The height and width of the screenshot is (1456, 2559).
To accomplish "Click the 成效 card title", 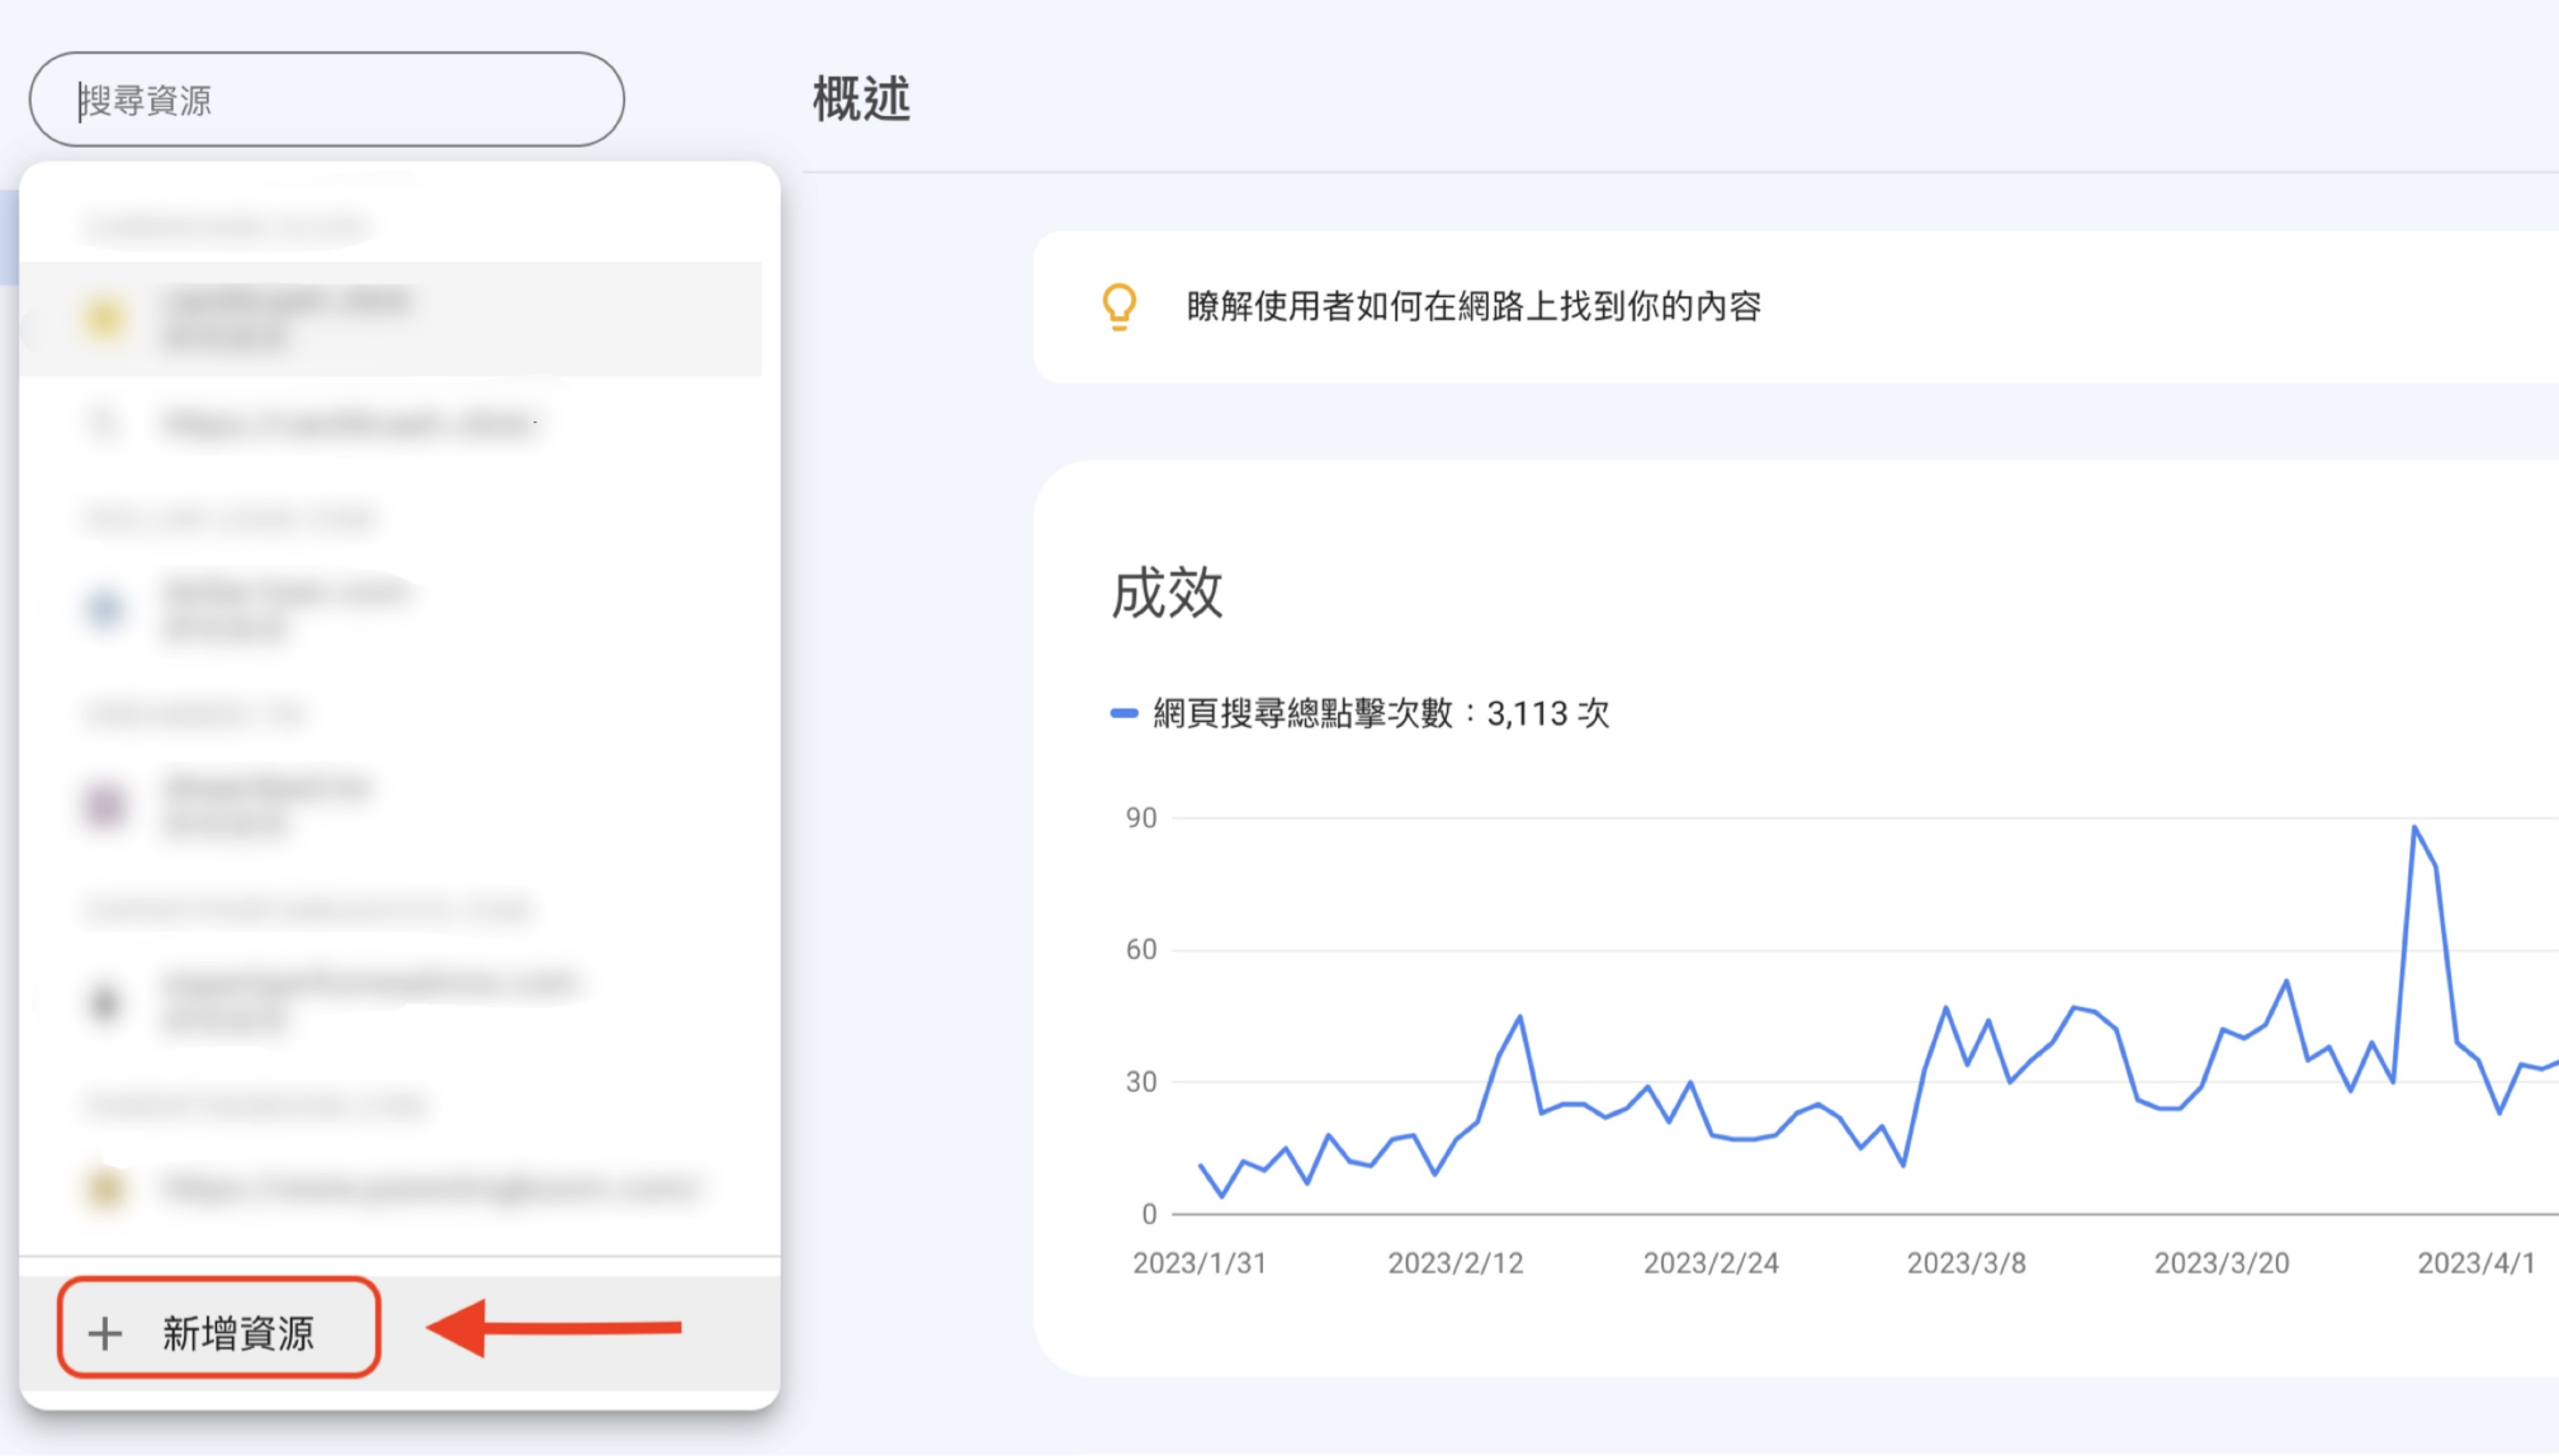I will [x=1166, y=592].
